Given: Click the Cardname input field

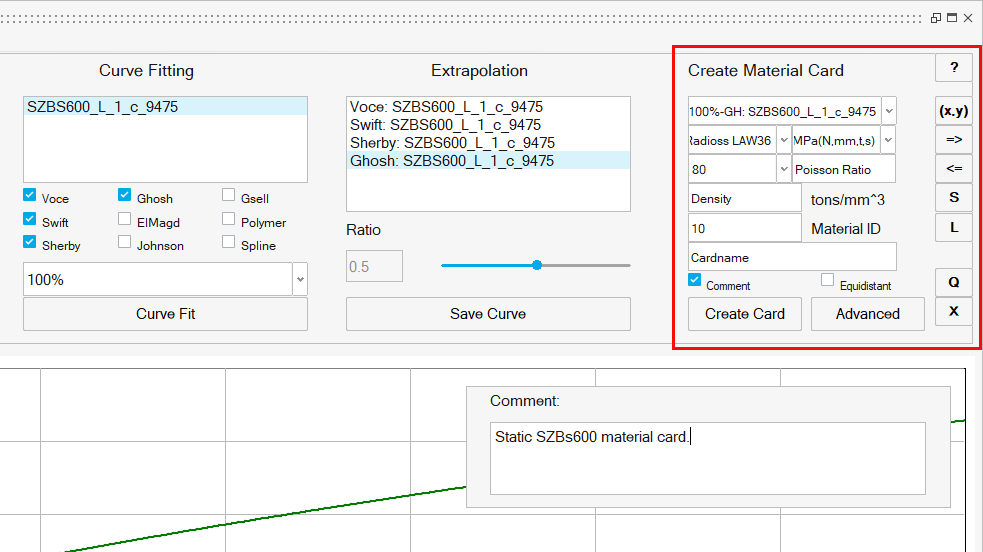Looking at the screenshot, I should tap(792, 257).
